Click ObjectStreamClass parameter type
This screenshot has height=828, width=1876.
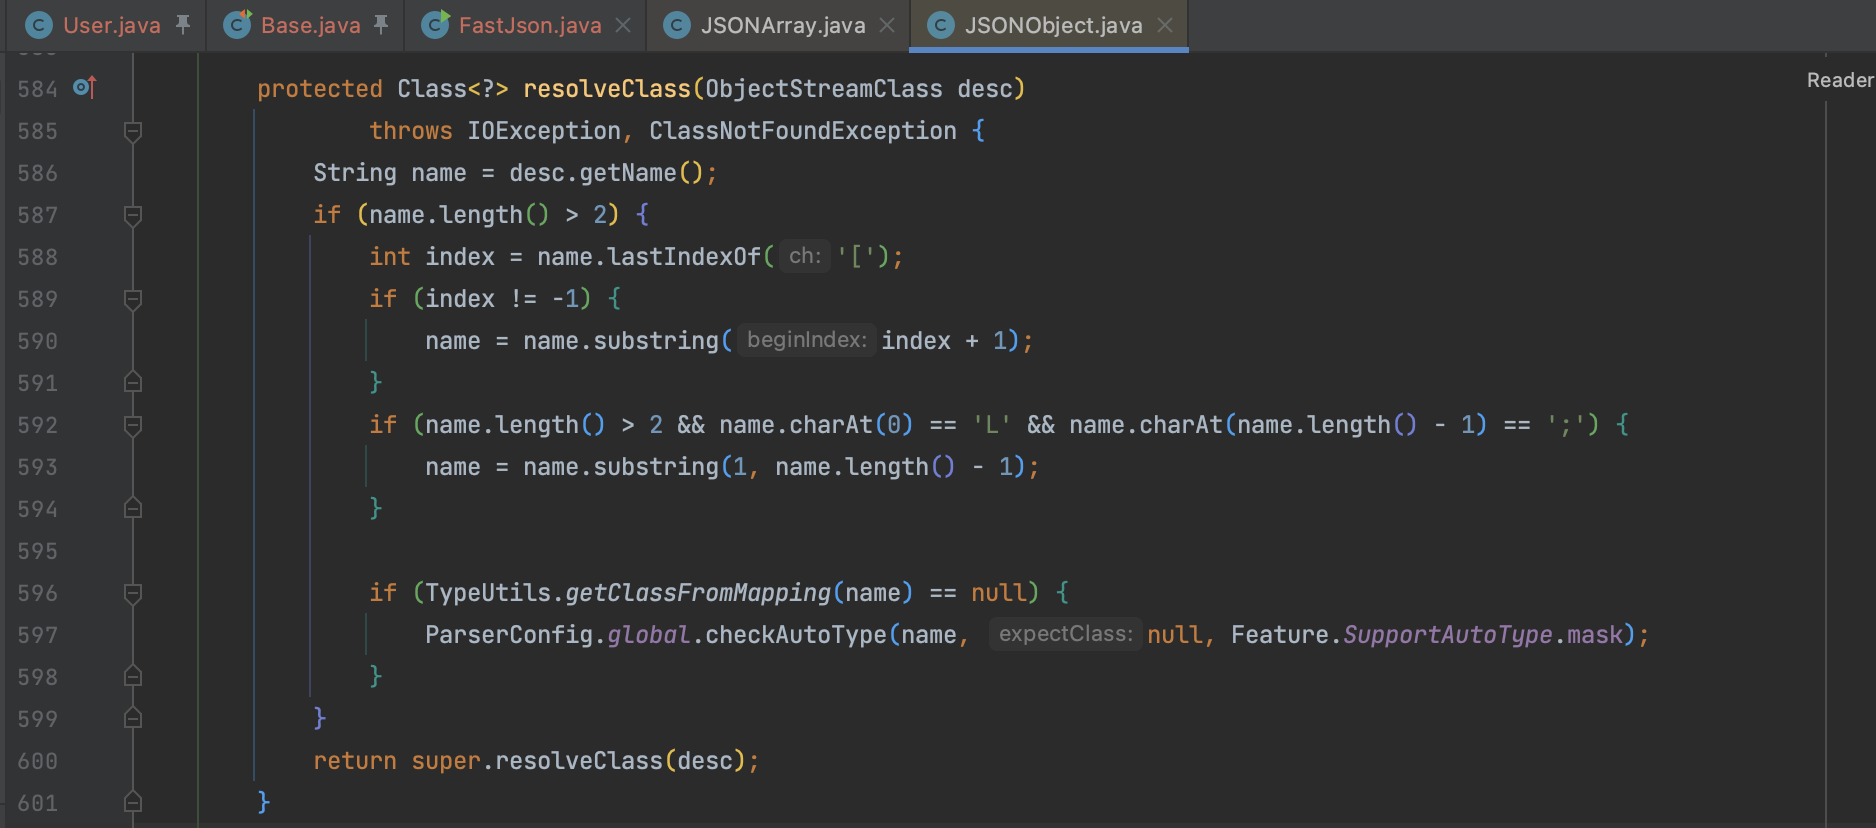click(x=824, y=89)
